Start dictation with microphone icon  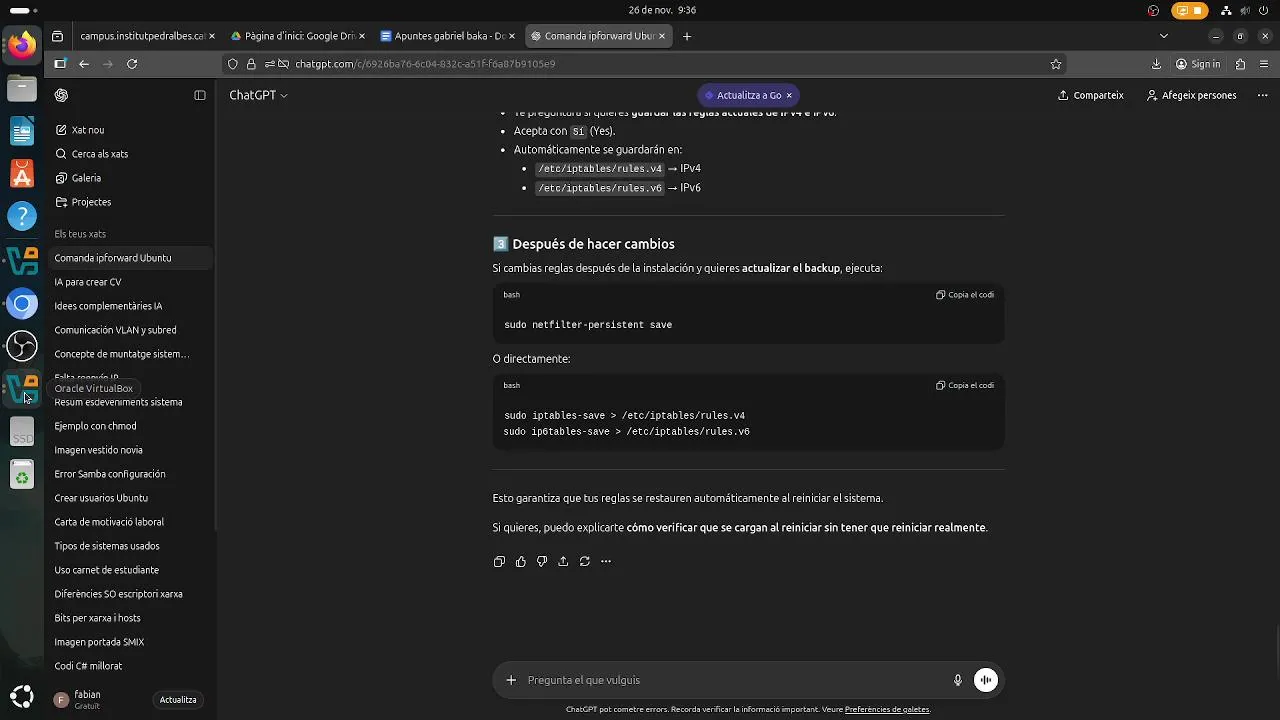point(957,680)
